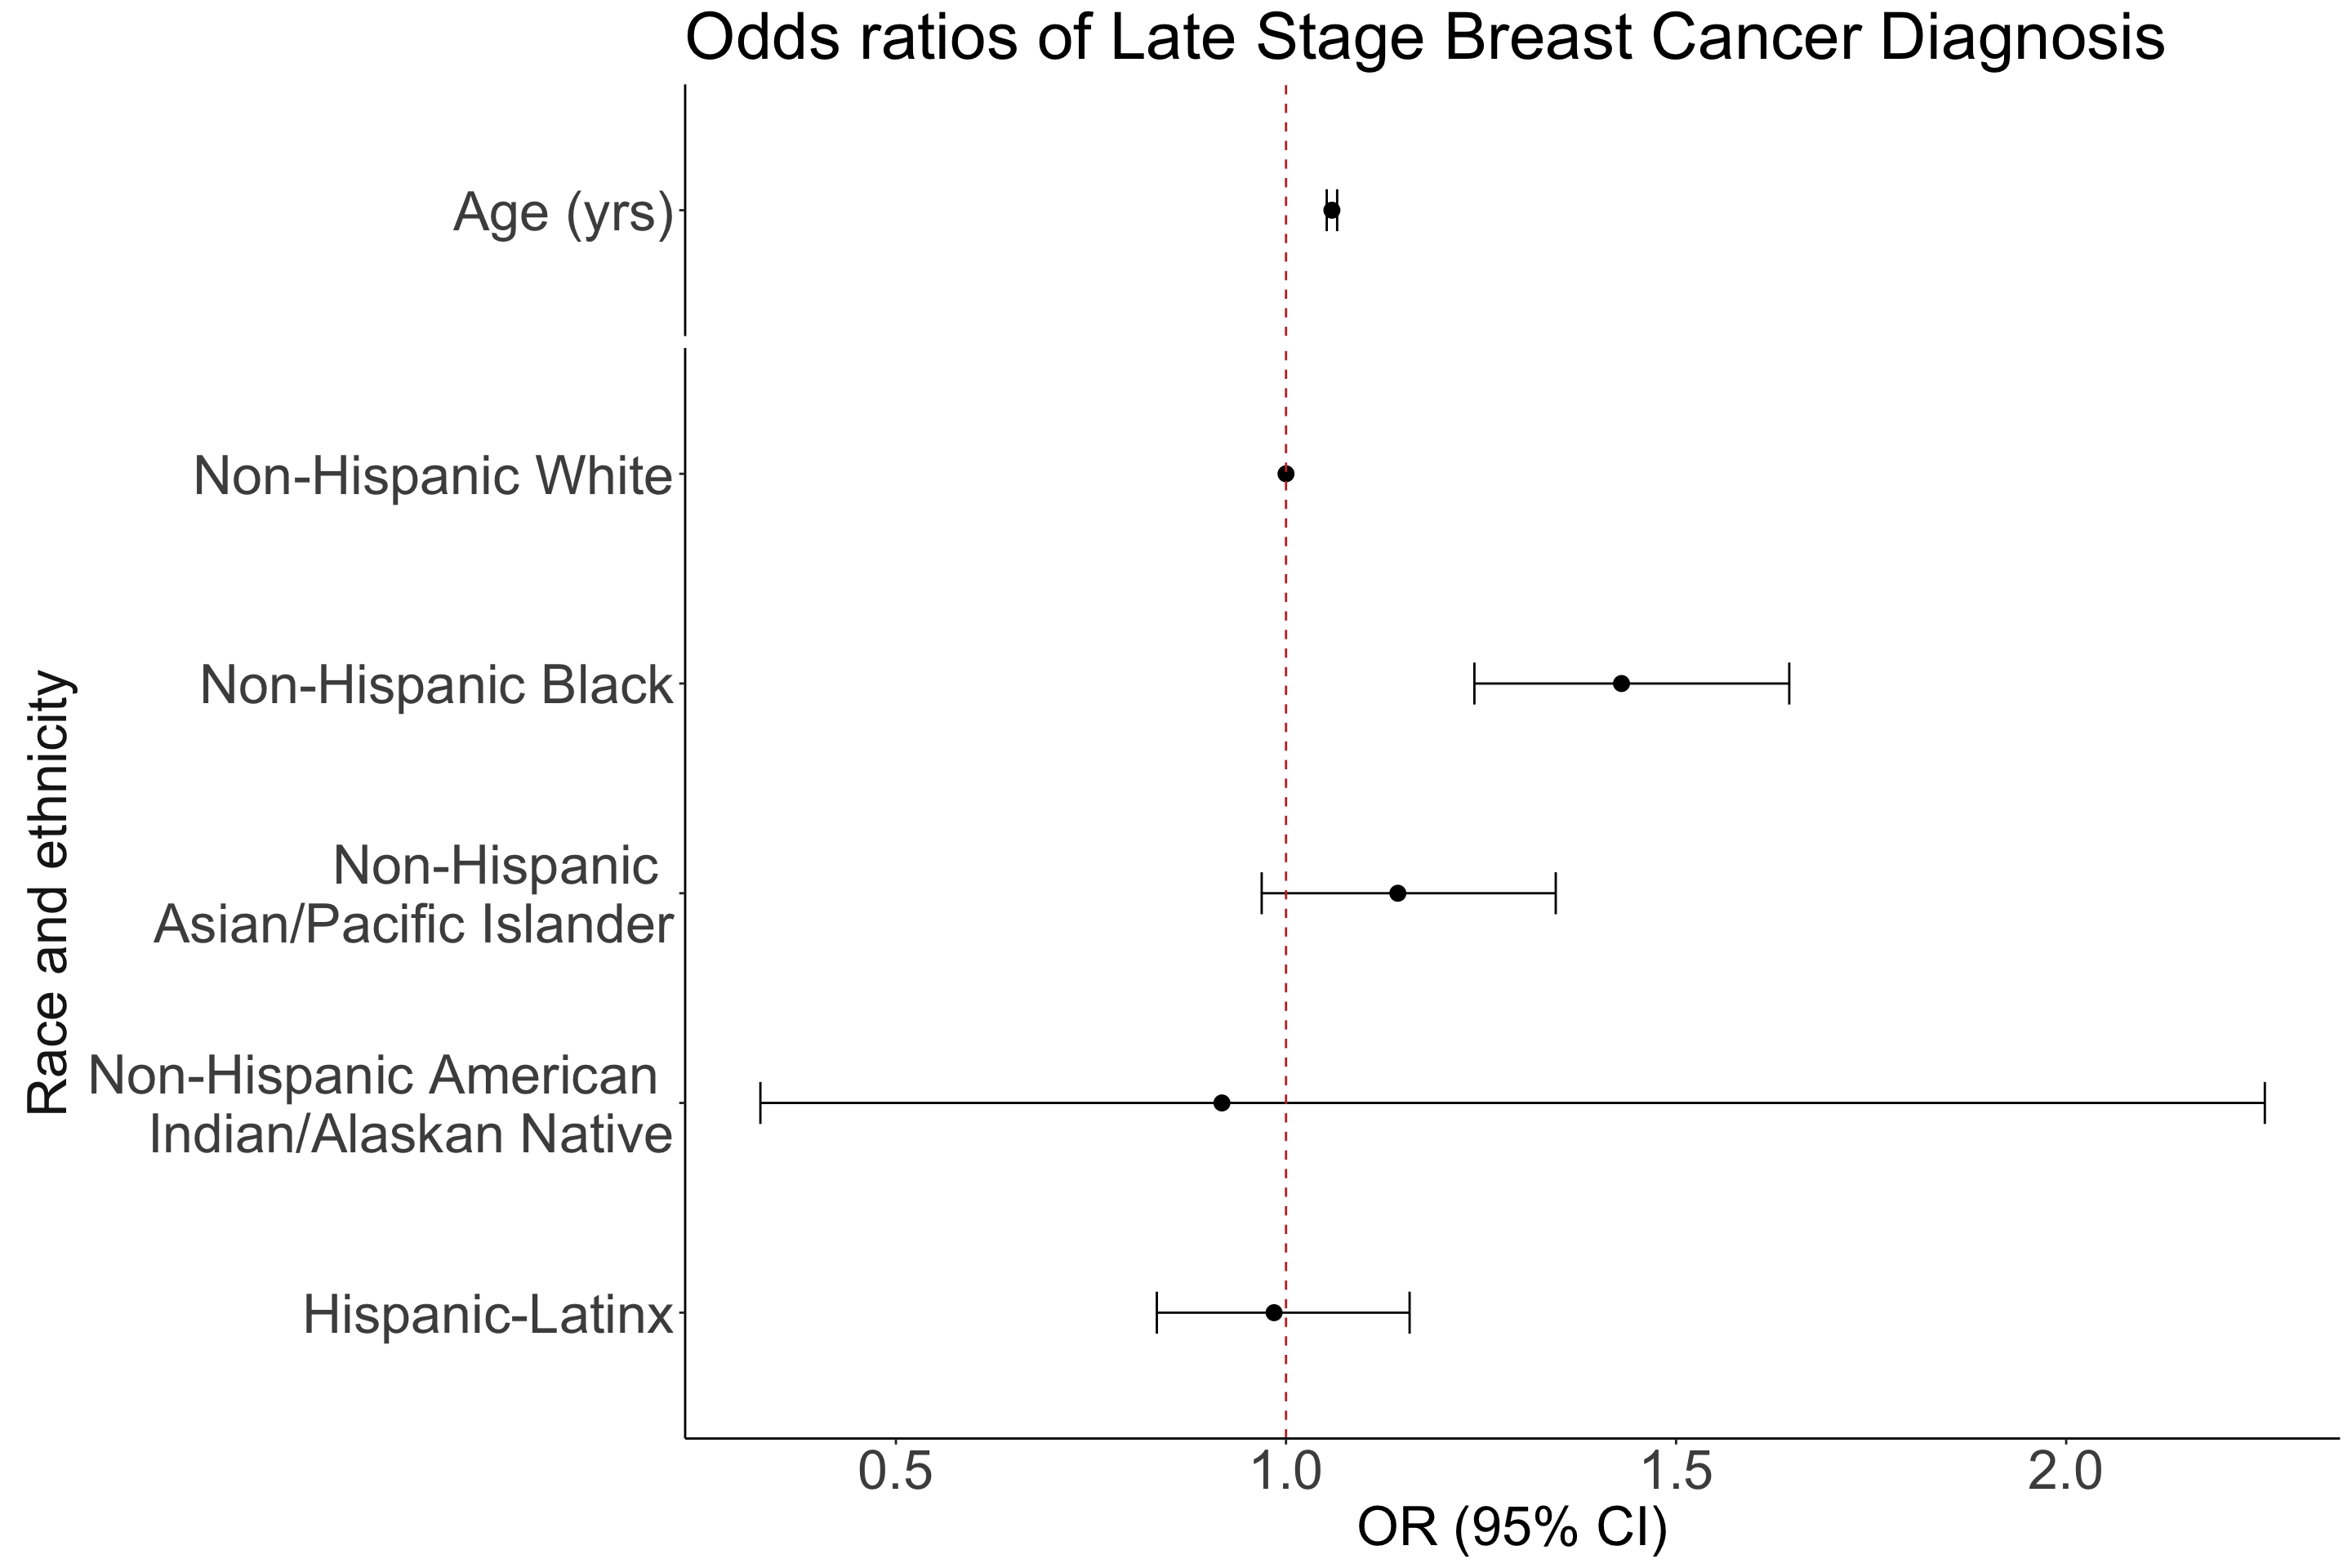Click the "Race and ethnicity" axis title
The width and height of the screenshot is (2352, 1568).
(x=48, y=893)
